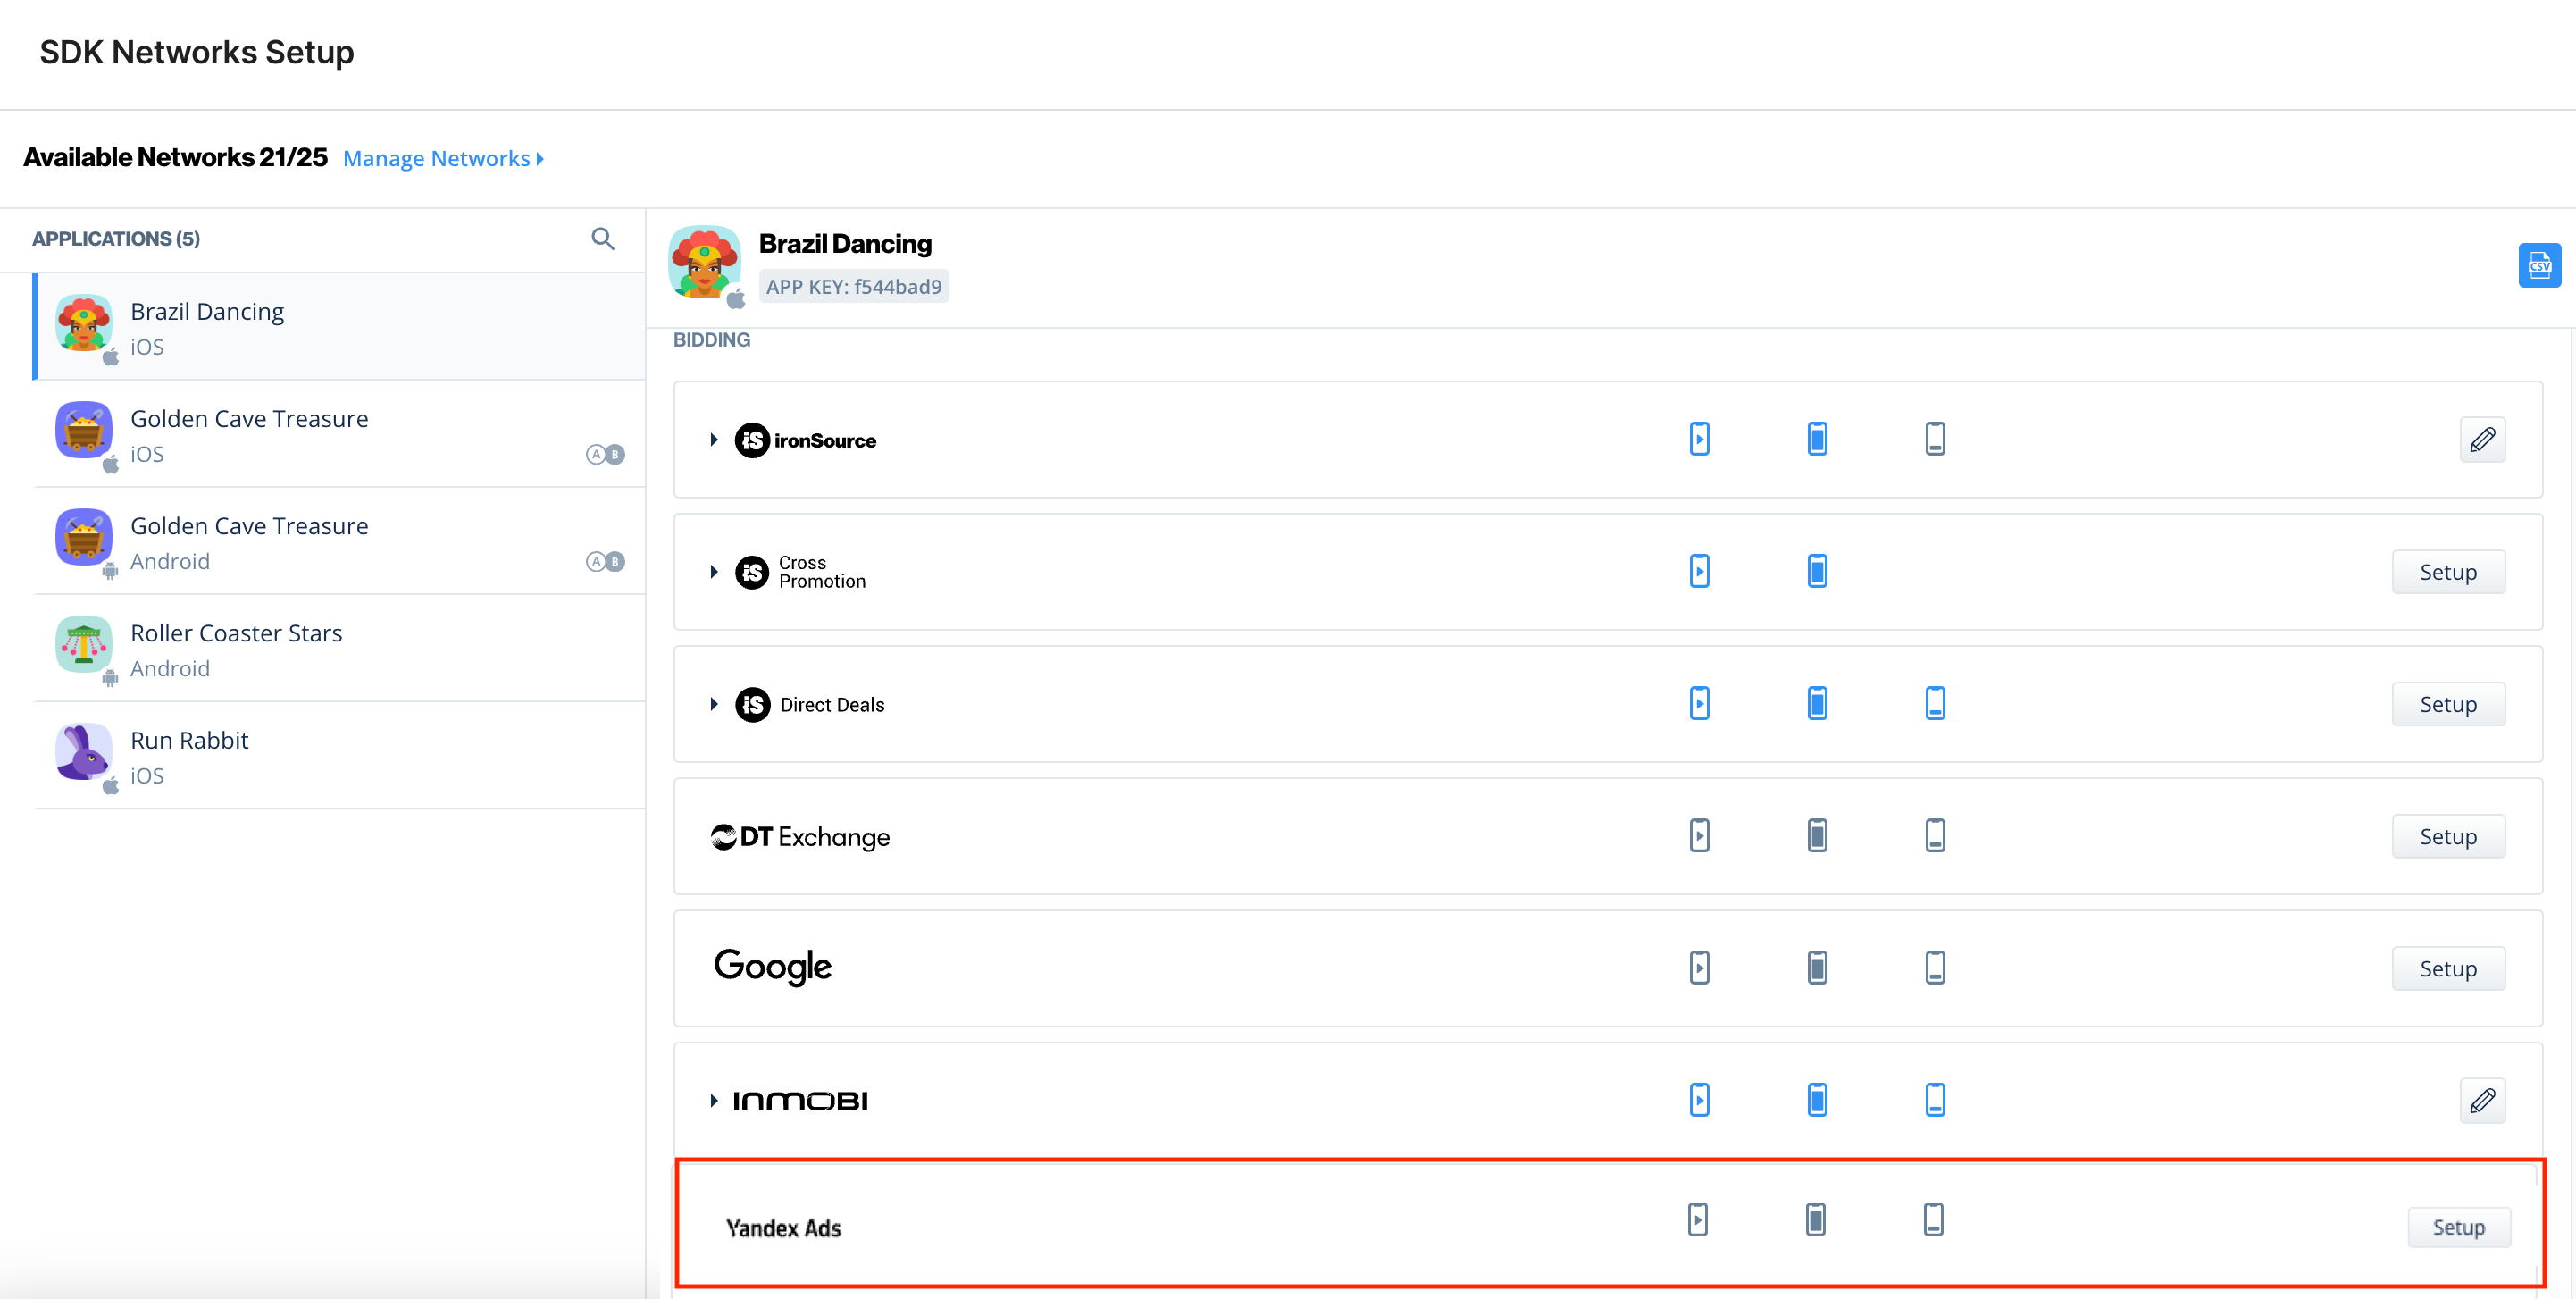
Task: Click DT Exchange rewarded video icon
Action: point(1698,835)
